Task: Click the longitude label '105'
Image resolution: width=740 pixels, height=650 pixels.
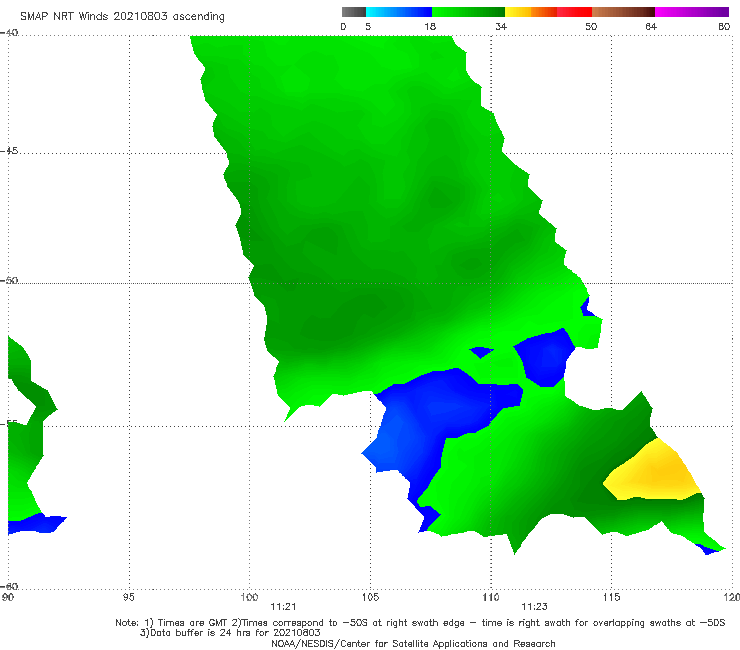Action: (370, 598)
